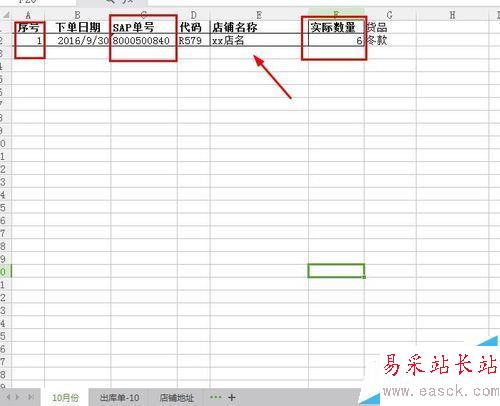The width and height of the screenshot is (500, 406).
Task: Click the SAP单号 header cell
Action: (144, 27)
